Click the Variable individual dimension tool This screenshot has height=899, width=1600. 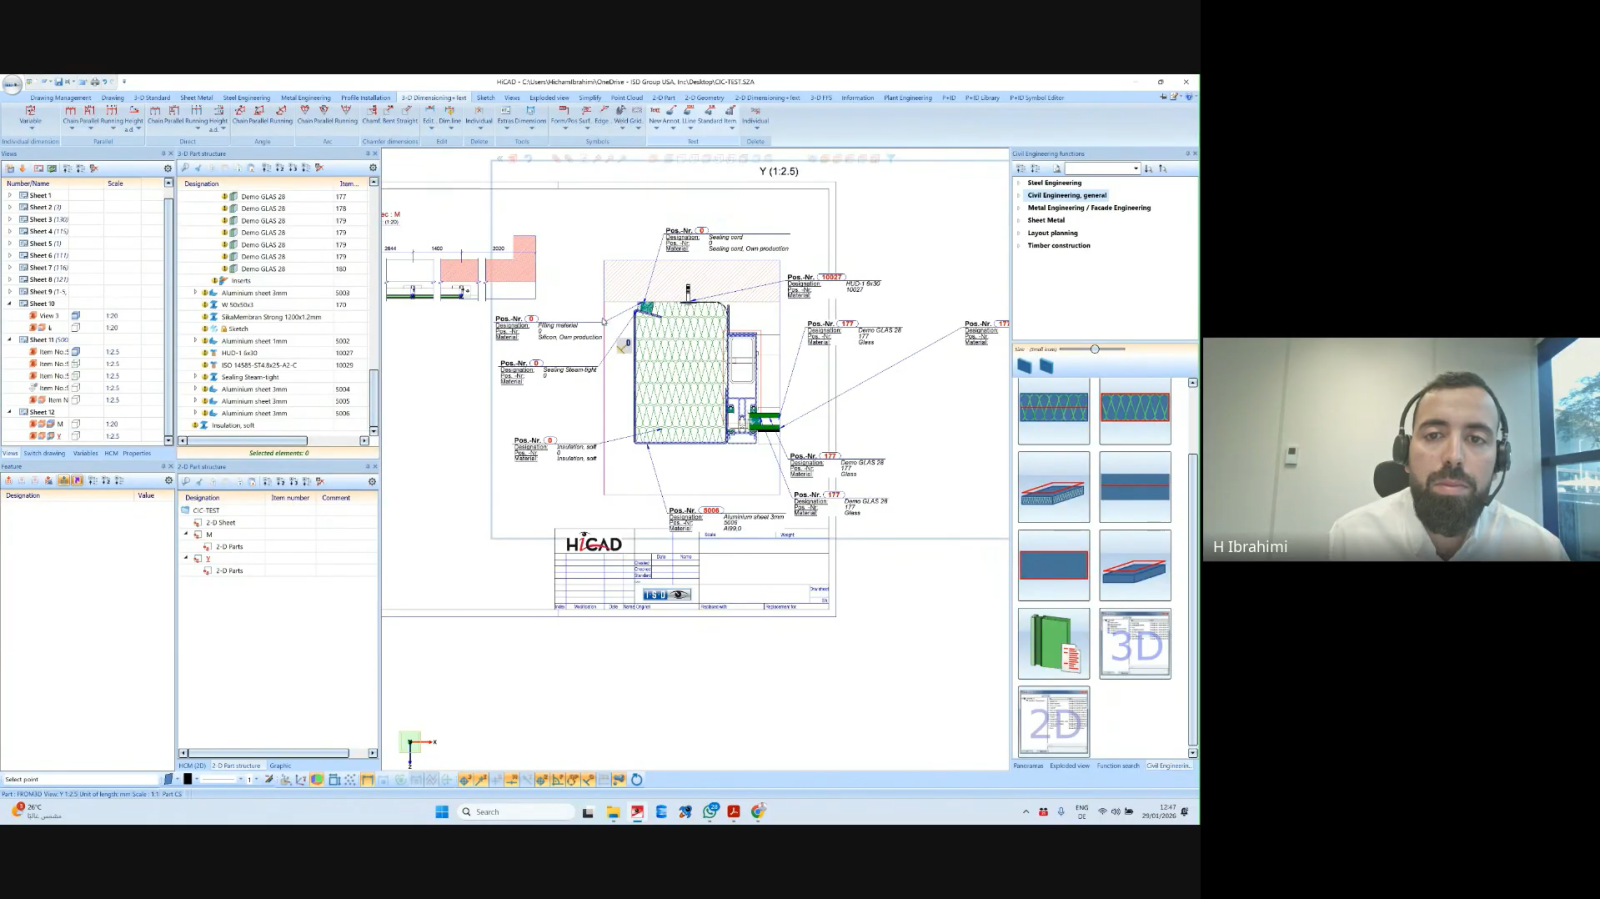pos(30,112)
